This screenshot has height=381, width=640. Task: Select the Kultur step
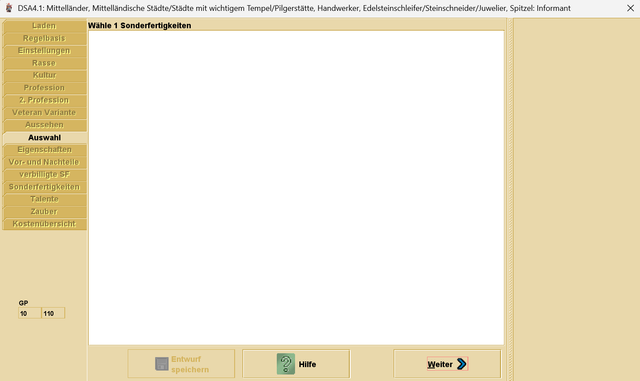point(44,75)
